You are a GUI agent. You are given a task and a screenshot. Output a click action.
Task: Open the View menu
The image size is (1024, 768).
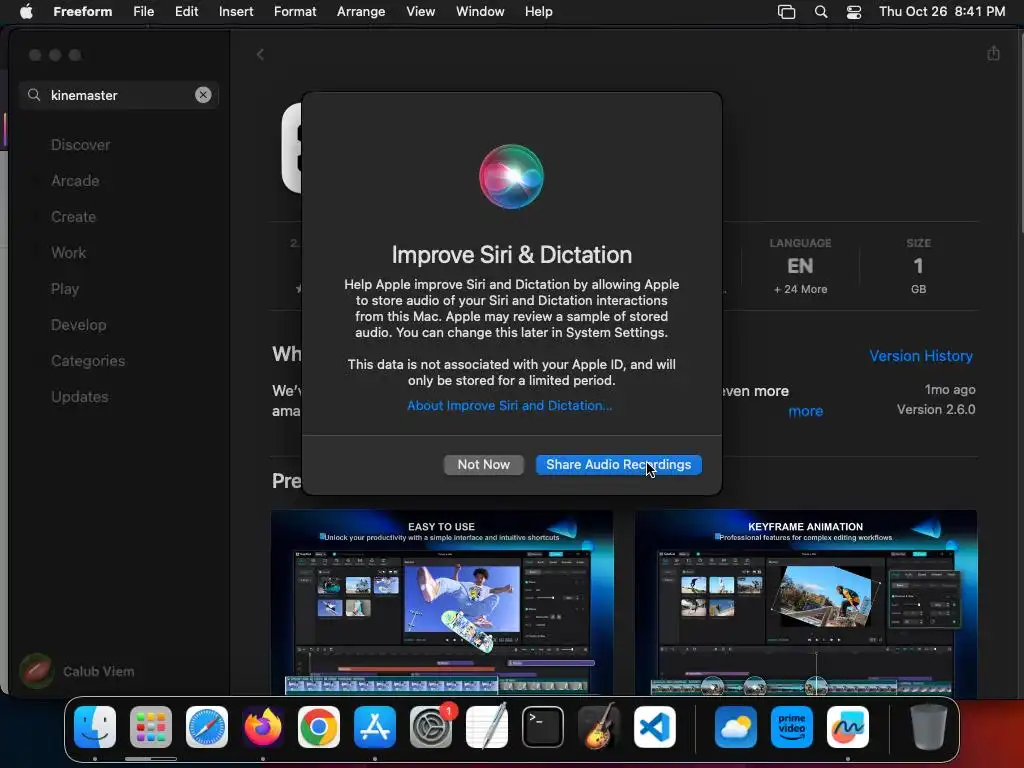[421, 12]
